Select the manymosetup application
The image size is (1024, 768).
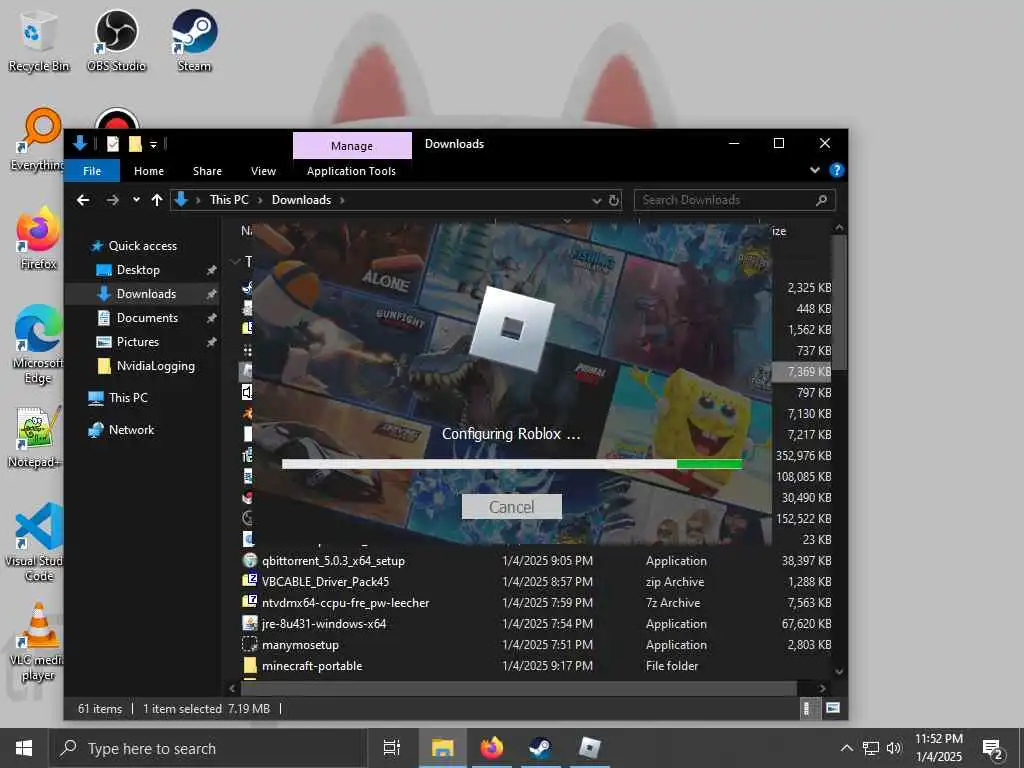(300, 645)
